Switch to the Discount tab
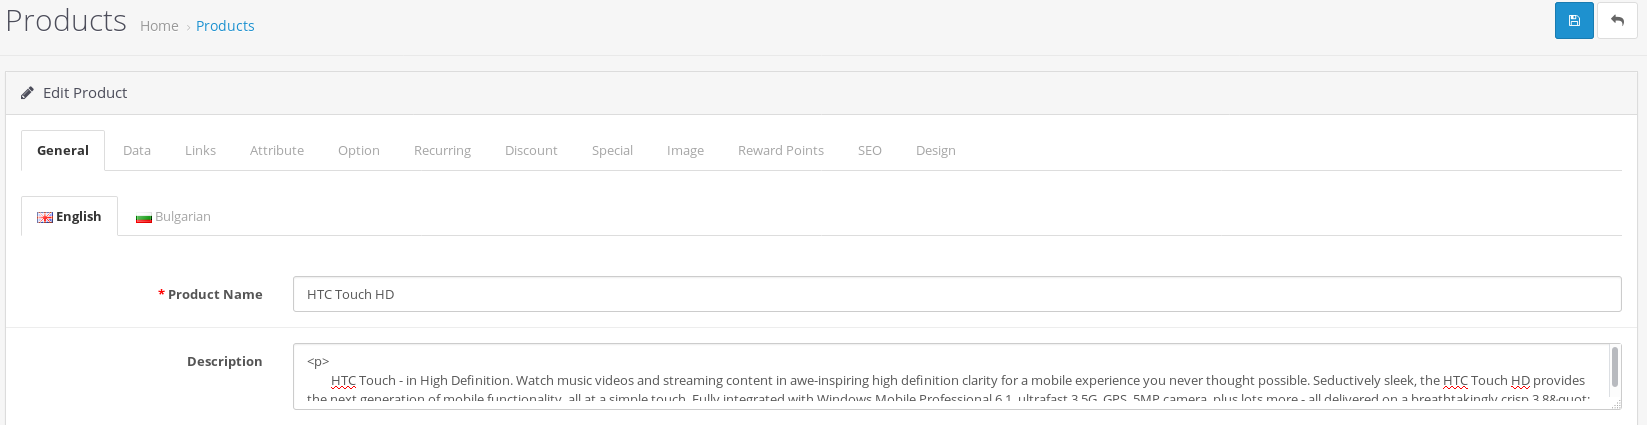 point(531,151)
